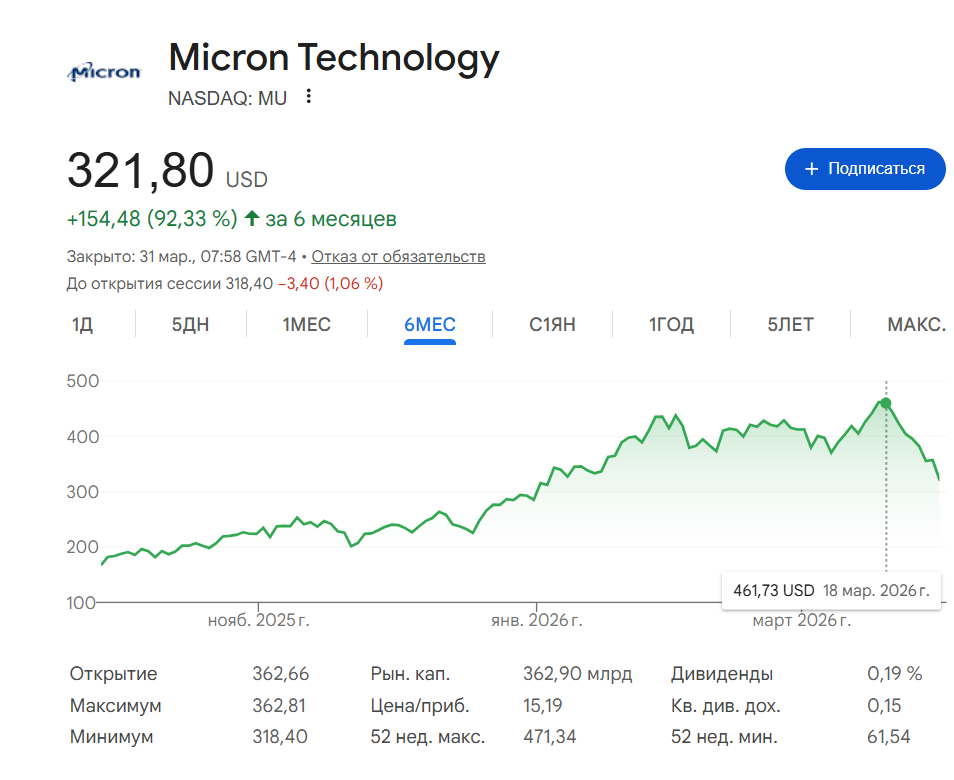Click the green up arrow icon
The image size is (954, 780).
click(252, 218)
